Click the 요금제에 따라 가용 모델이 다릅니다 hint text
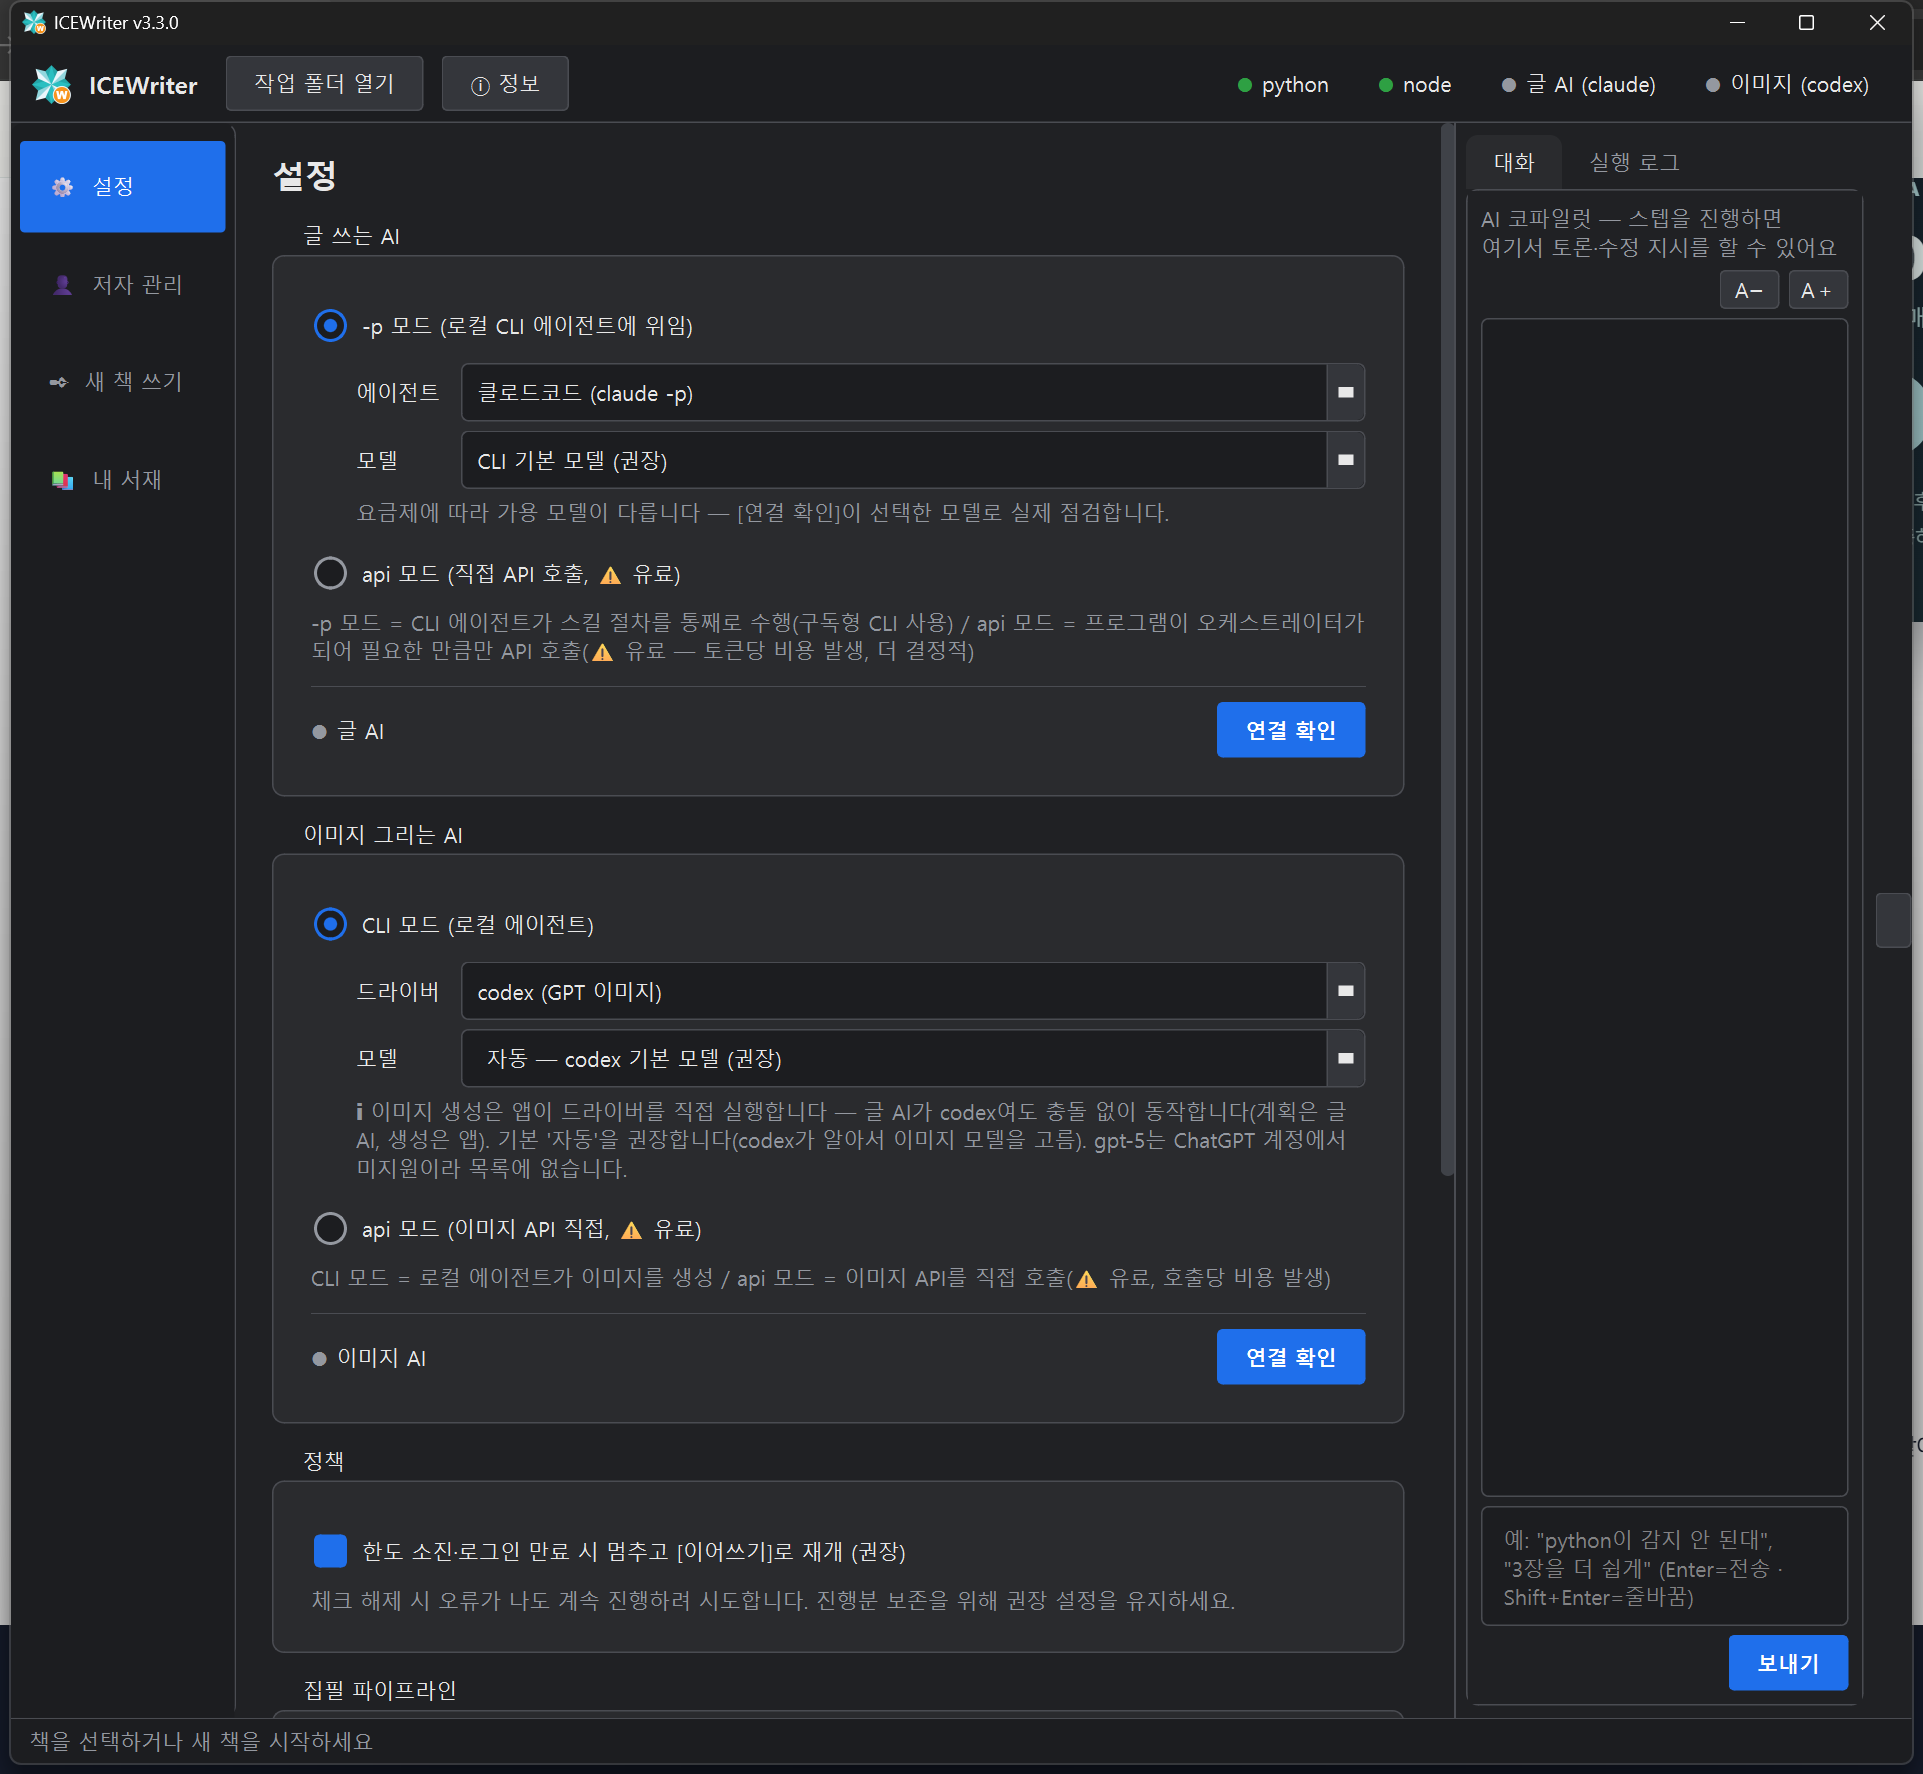 [x=763, y=513]
